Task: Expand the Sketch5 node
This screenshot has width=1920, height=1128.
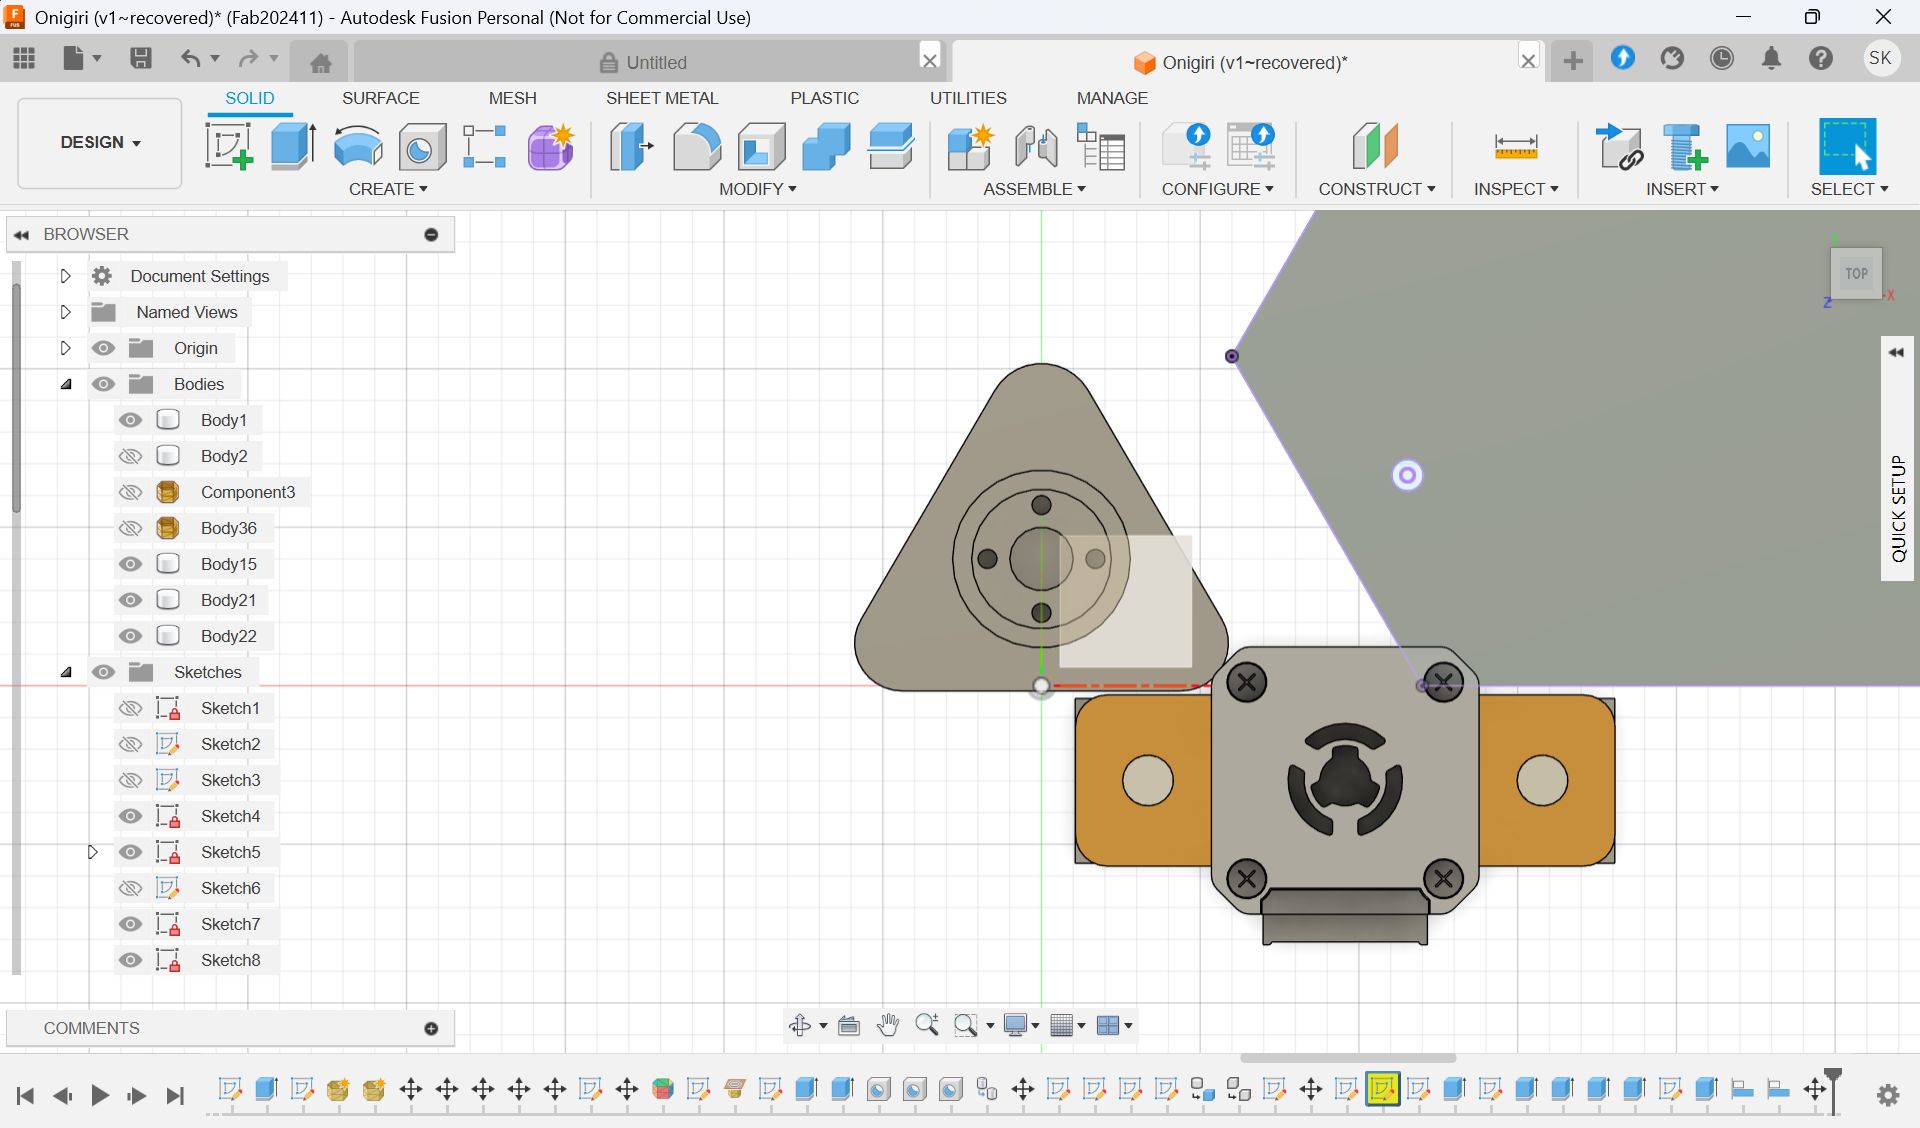Action: [x=93, y=852]
